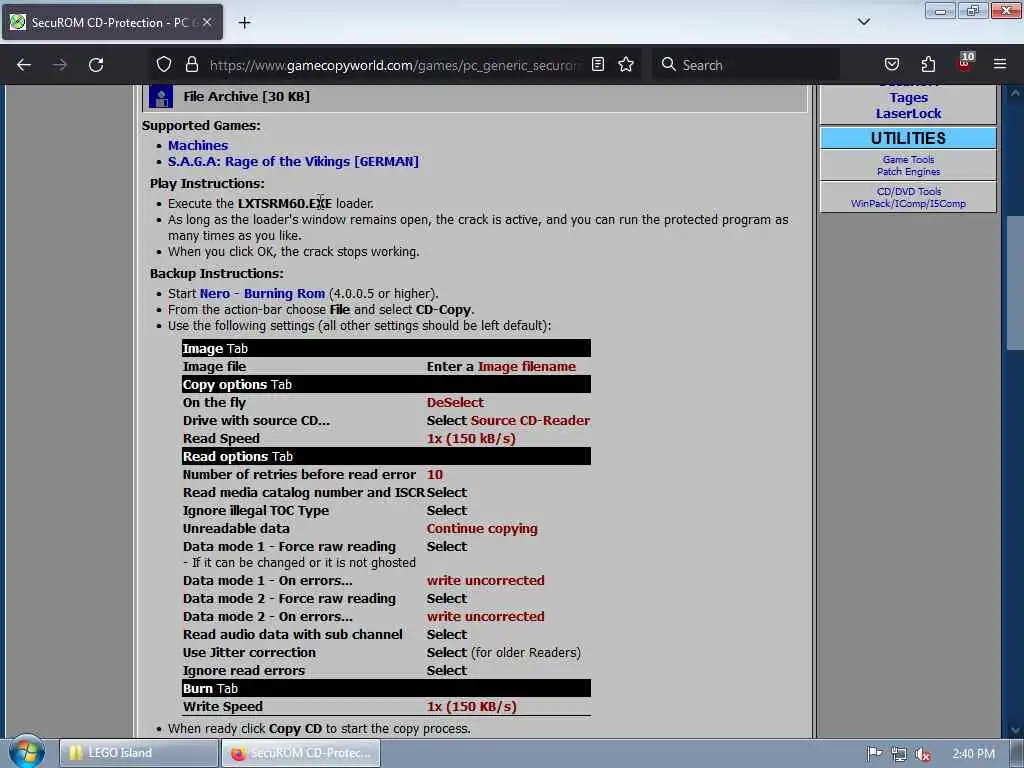Click Write Speed '1x (150 KB/s)' value
Image resolution: width=1024 pixels, height=768 pixels.
(x=472, y=707)
